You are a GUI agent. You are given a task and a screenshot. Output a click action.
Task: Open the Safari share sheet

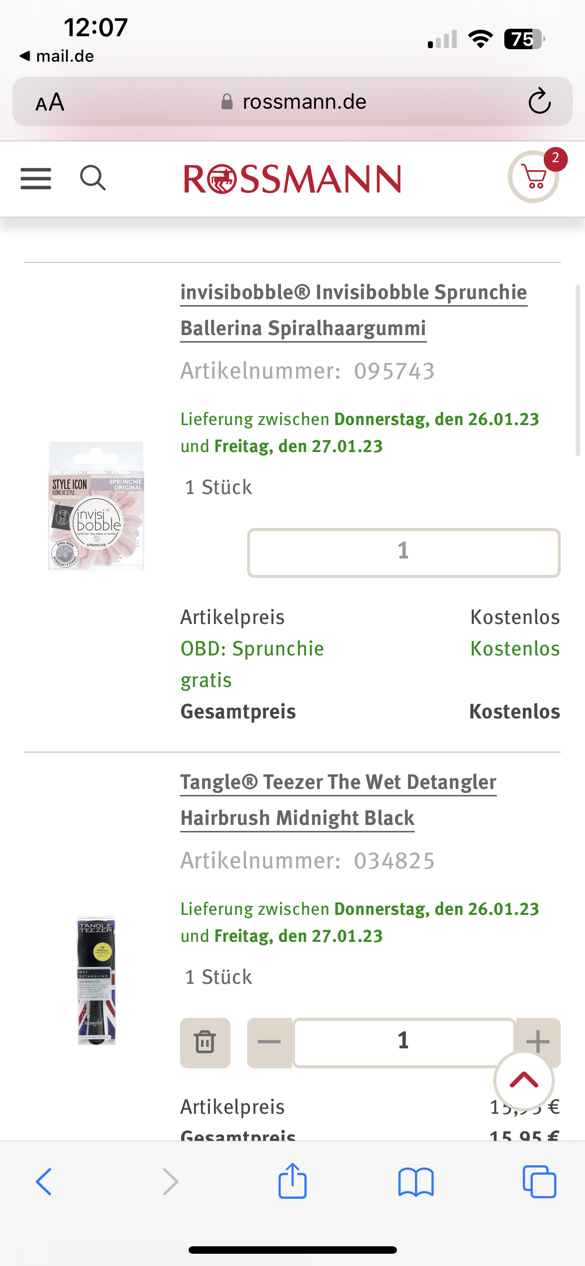click(x=292, y=1180)
